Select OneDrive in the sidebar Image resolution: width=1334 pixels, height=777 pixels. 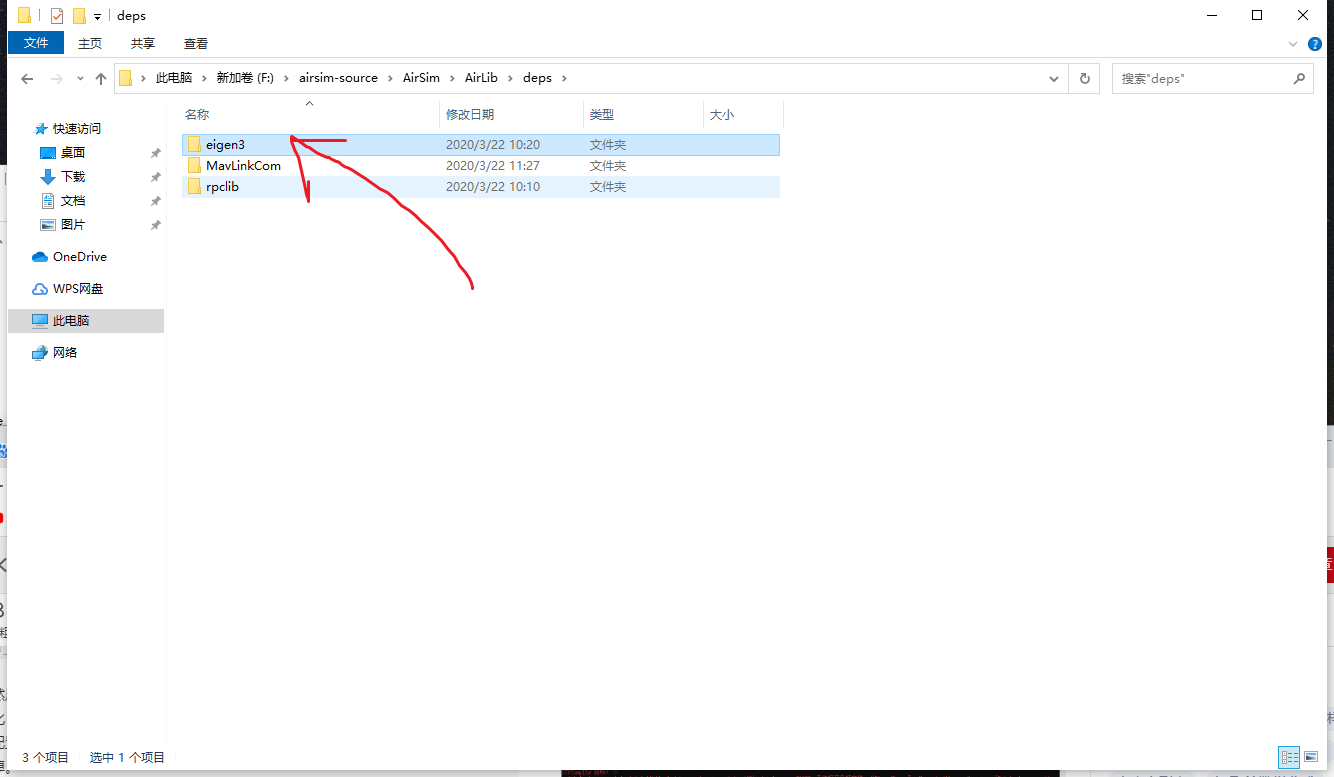(80, 257)
